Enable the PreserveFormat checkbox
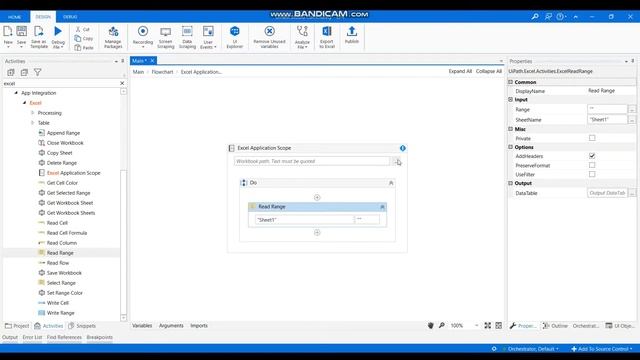This screenshot has height=360, width=640. point(592,165)
